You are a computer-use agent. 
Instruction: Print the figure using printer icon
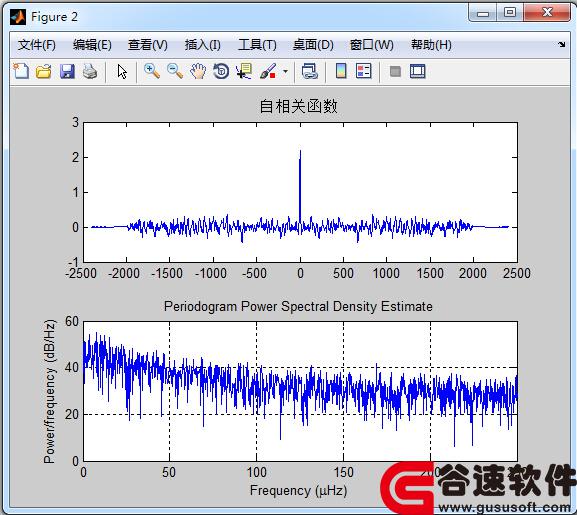tap(90, 71)
